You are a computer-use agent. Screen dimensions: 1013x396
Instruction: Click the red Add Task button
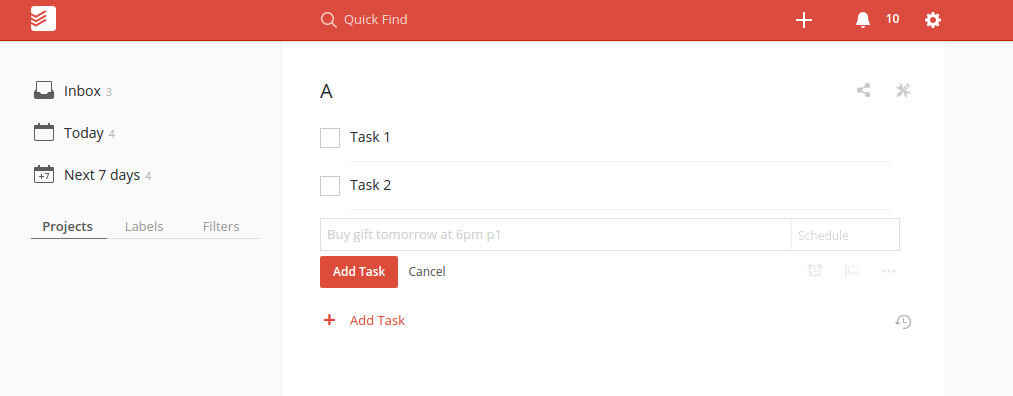pos(359,271)
